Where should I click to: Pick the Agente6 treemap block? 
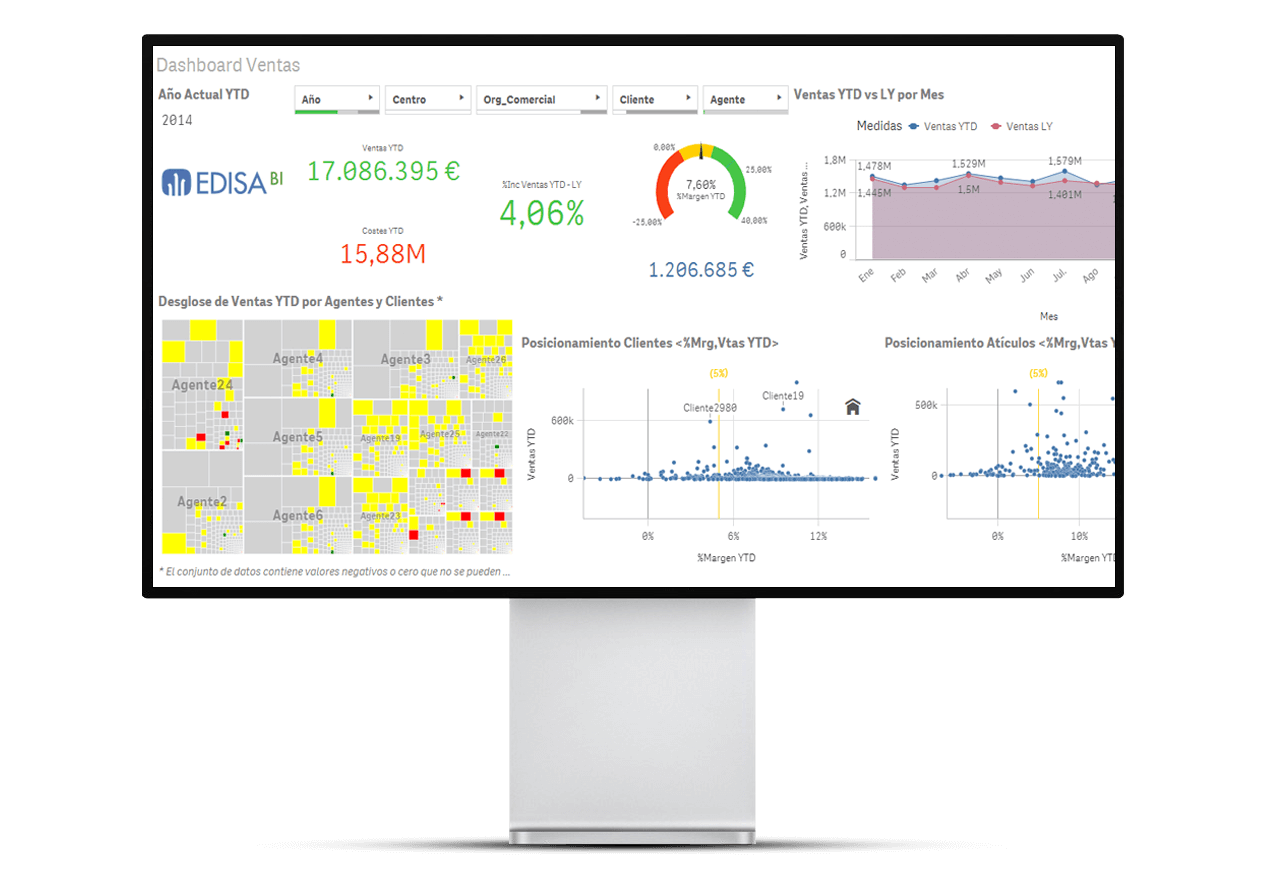tap(298, 515)
